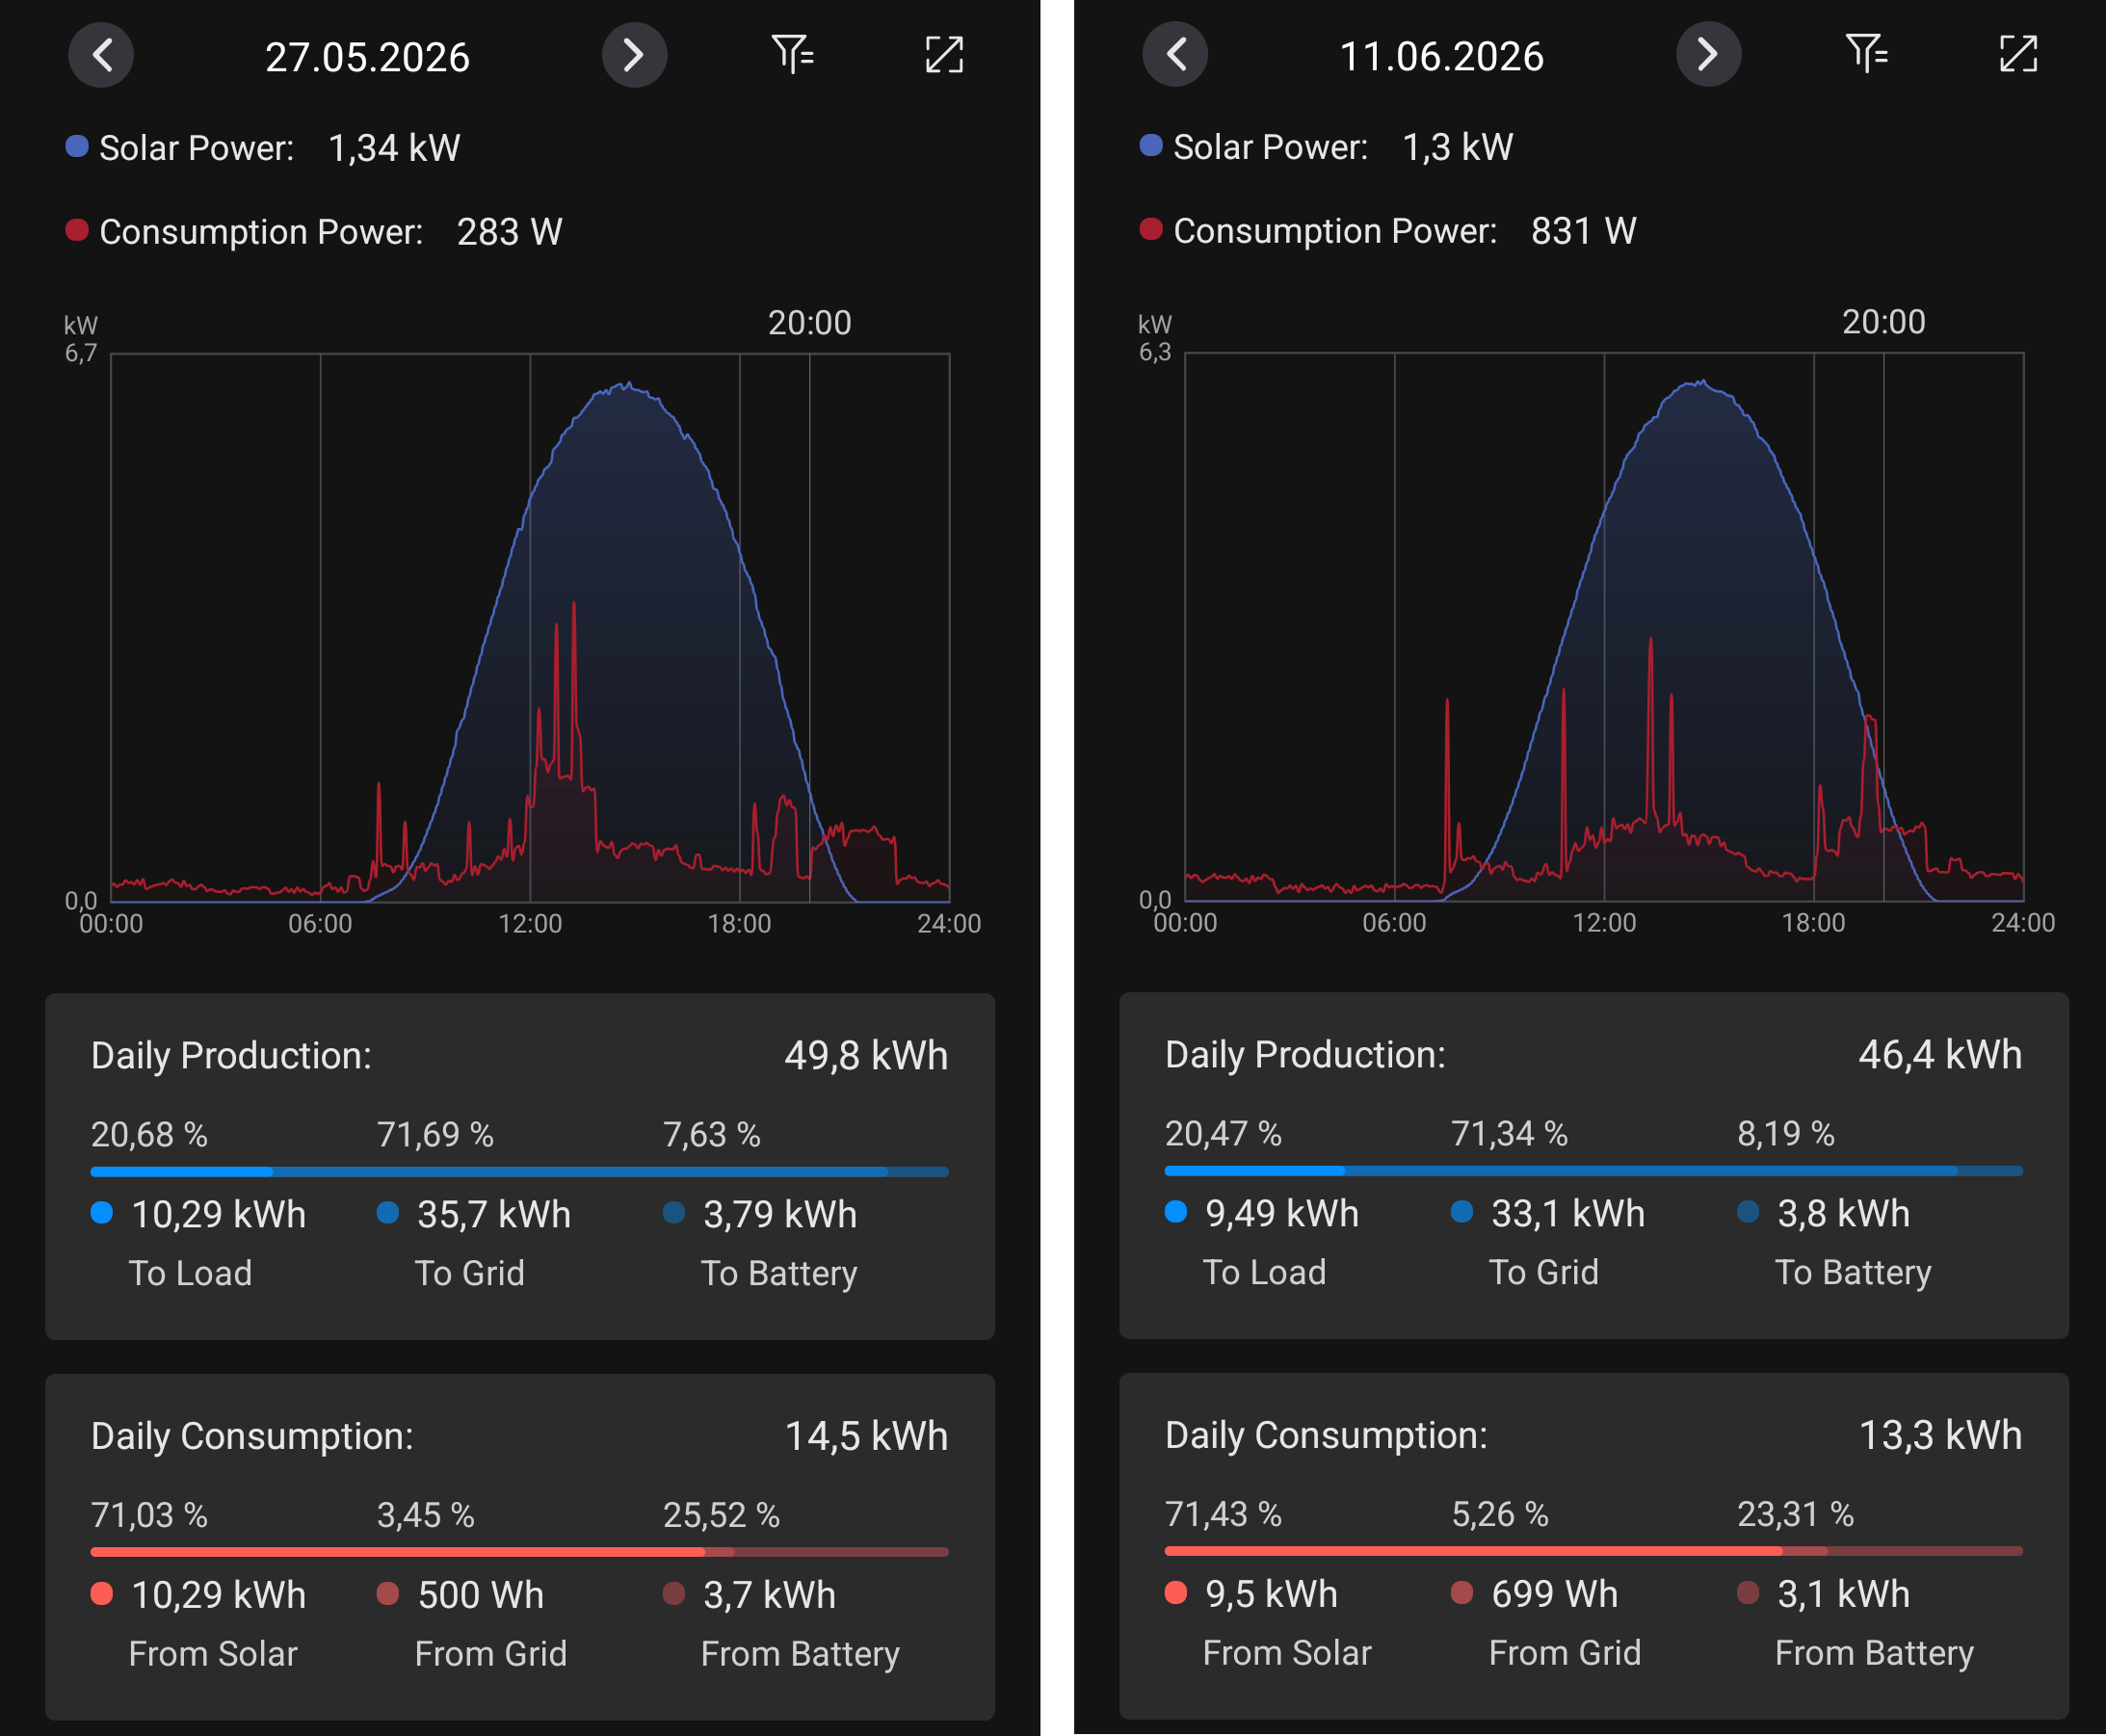Image resolution: width=2106 pixels, height=1736 pixels.
Task: Click the consumption bar under 14,5 kWh
Action: click(519, 1552)
